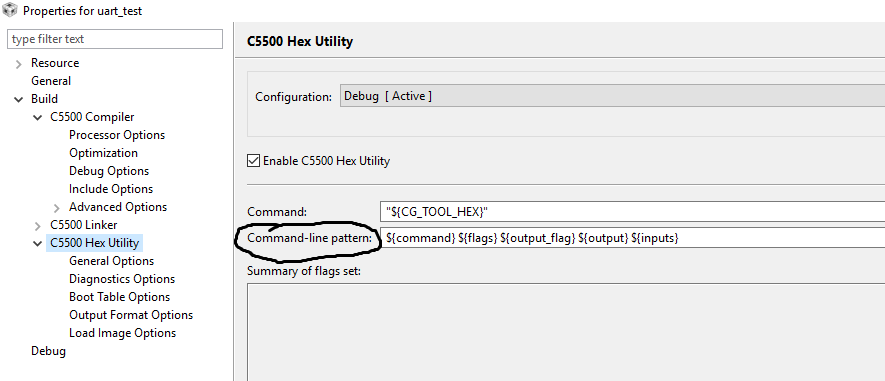Collapse the C5500 Compiler node

tap(38, 117)
